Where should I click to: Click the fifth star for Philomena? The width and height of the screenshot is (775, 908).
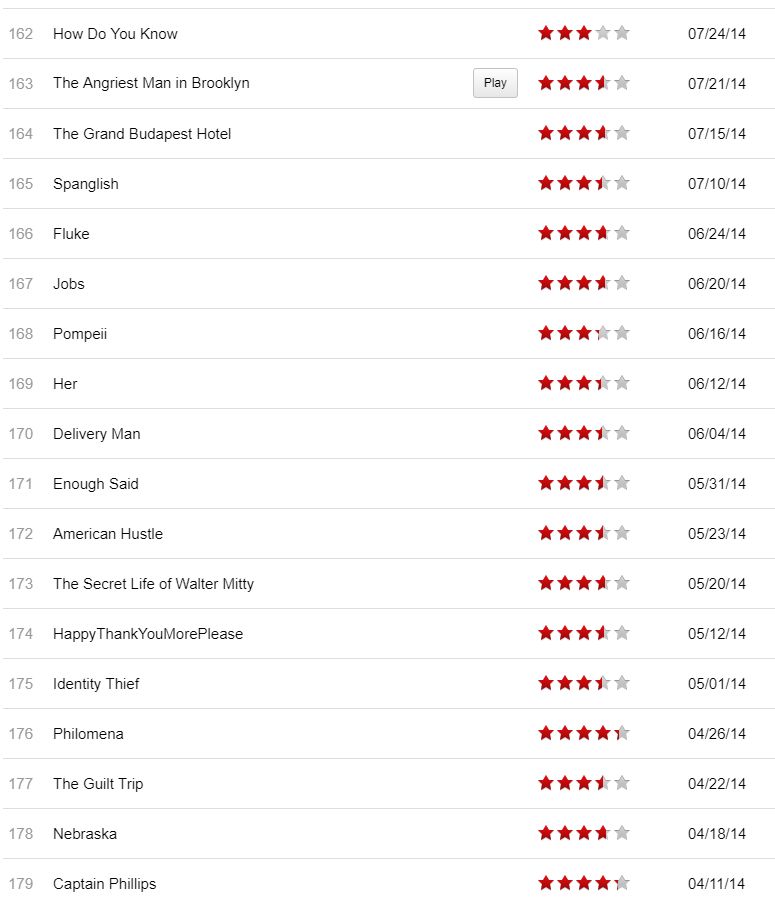tap(622, 733)
